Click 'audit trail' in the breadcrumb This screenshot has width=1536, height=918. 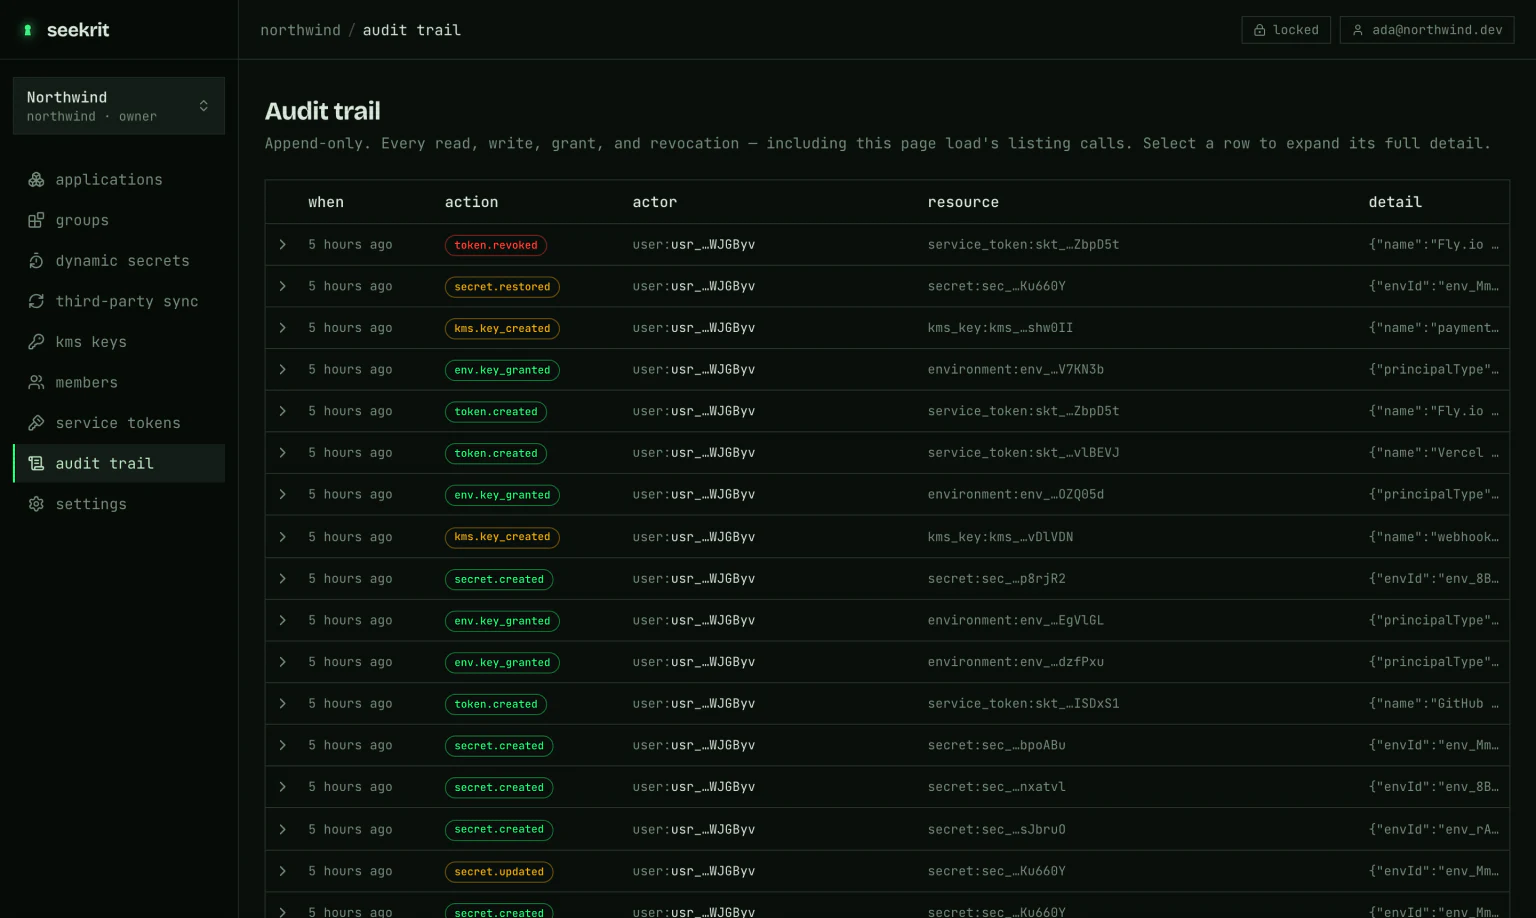tap(412, 30)
